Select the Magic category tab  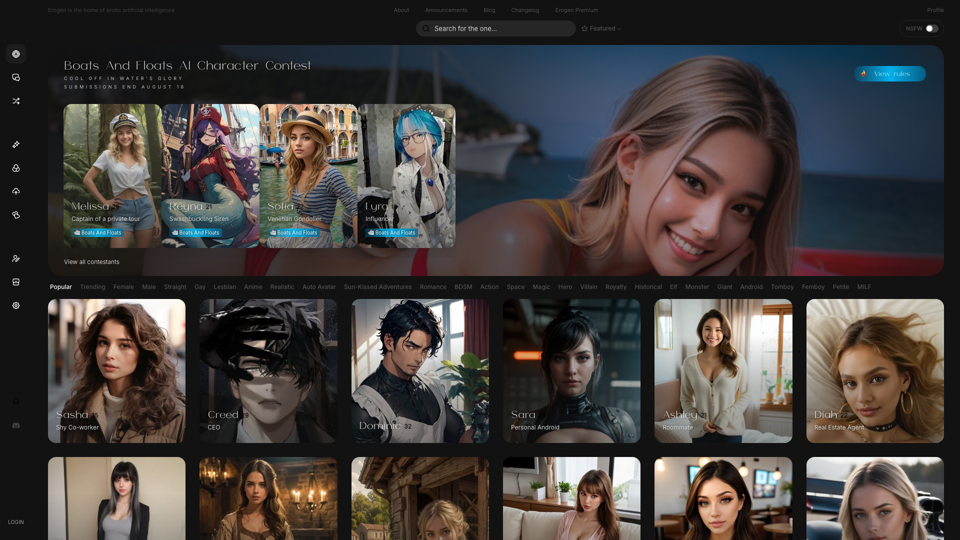tap(541, 287)
